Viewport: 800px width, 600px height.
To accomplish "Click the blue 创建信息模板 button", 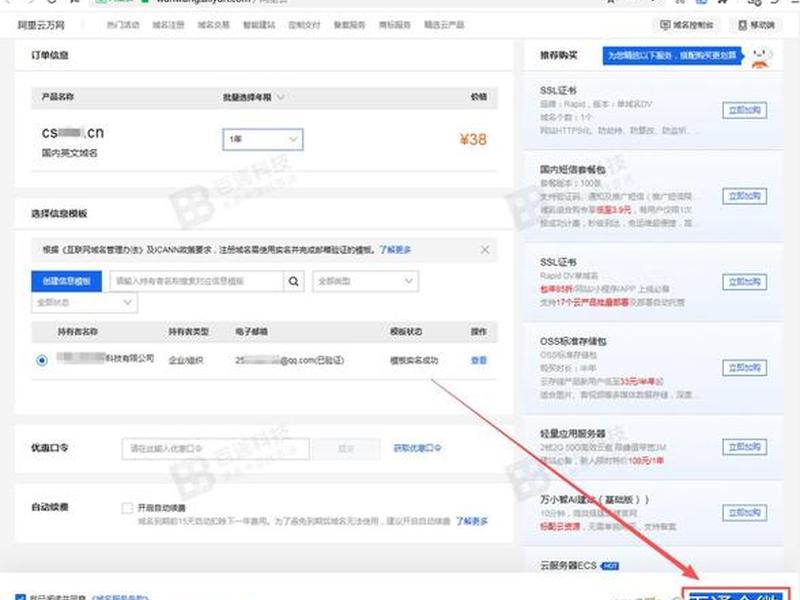I will 67,281.
